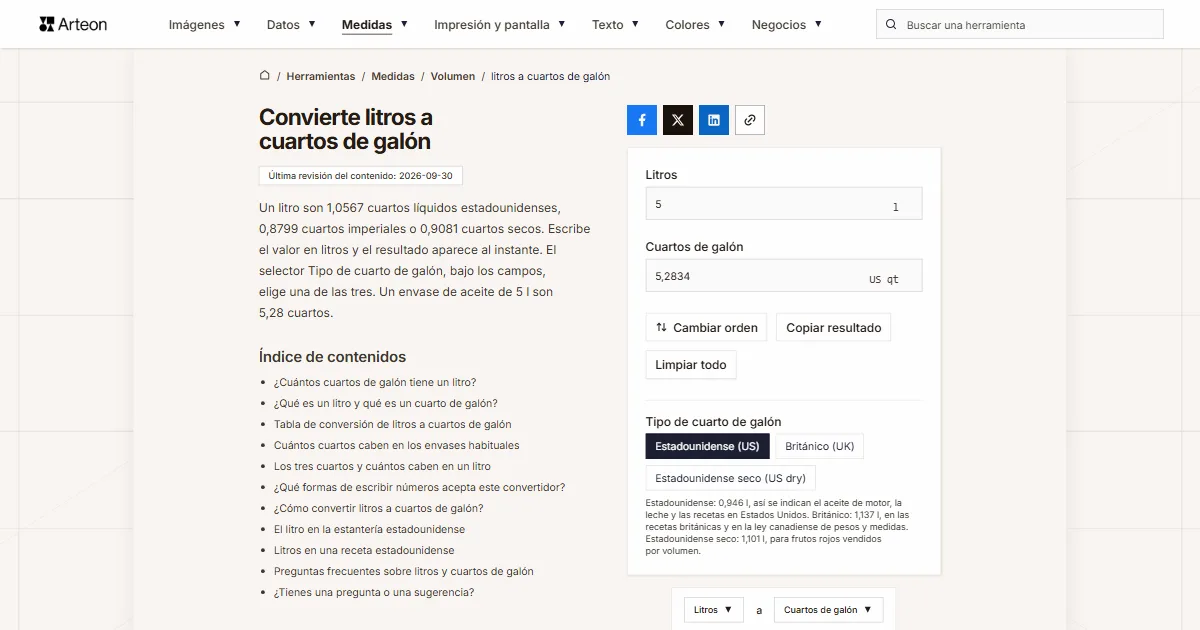Screen dimensions: 1200x630
Task: Expand the Negocios dropdown
Action: (x=787, y=25)
